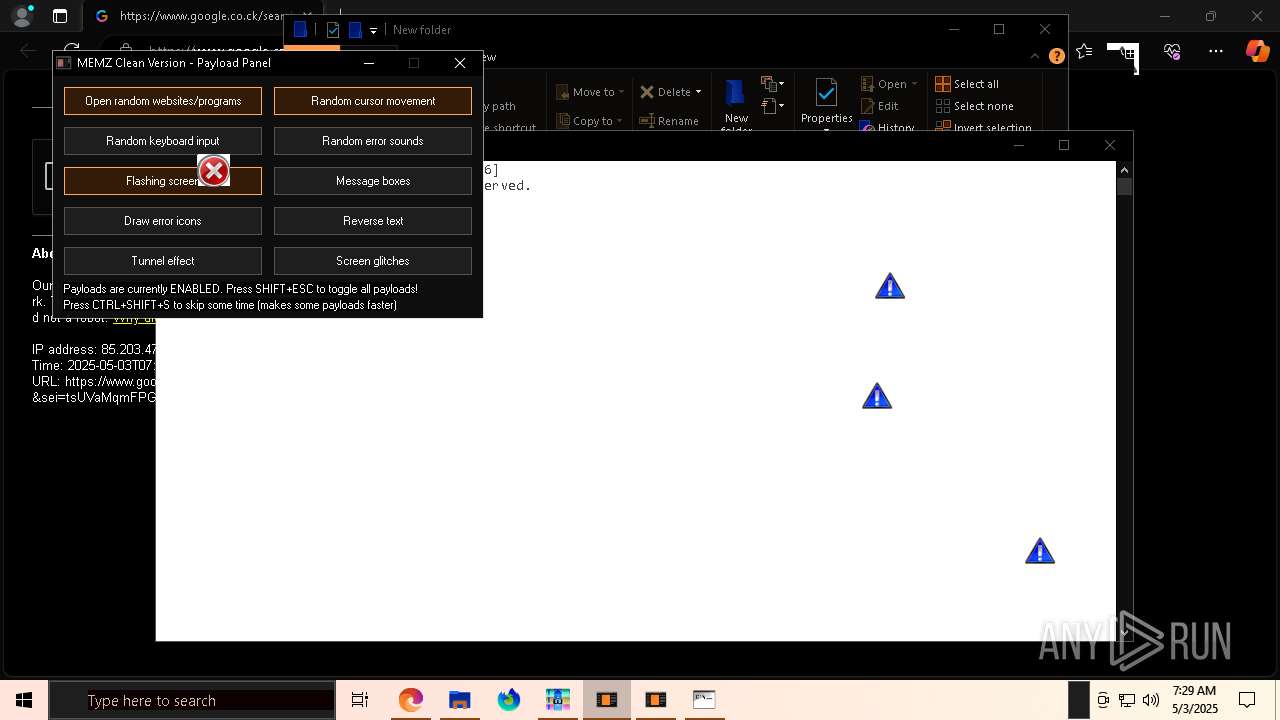
Task: Open Edge favorites star icon
Action: tap(1084, 51)
